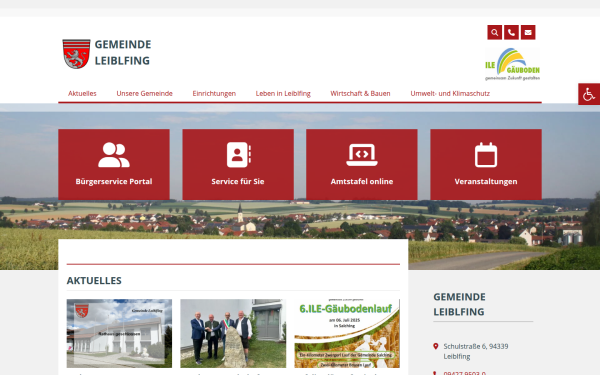Open the Leben in Leiblfing menu

pyautogui.click(x=283, y=93)
